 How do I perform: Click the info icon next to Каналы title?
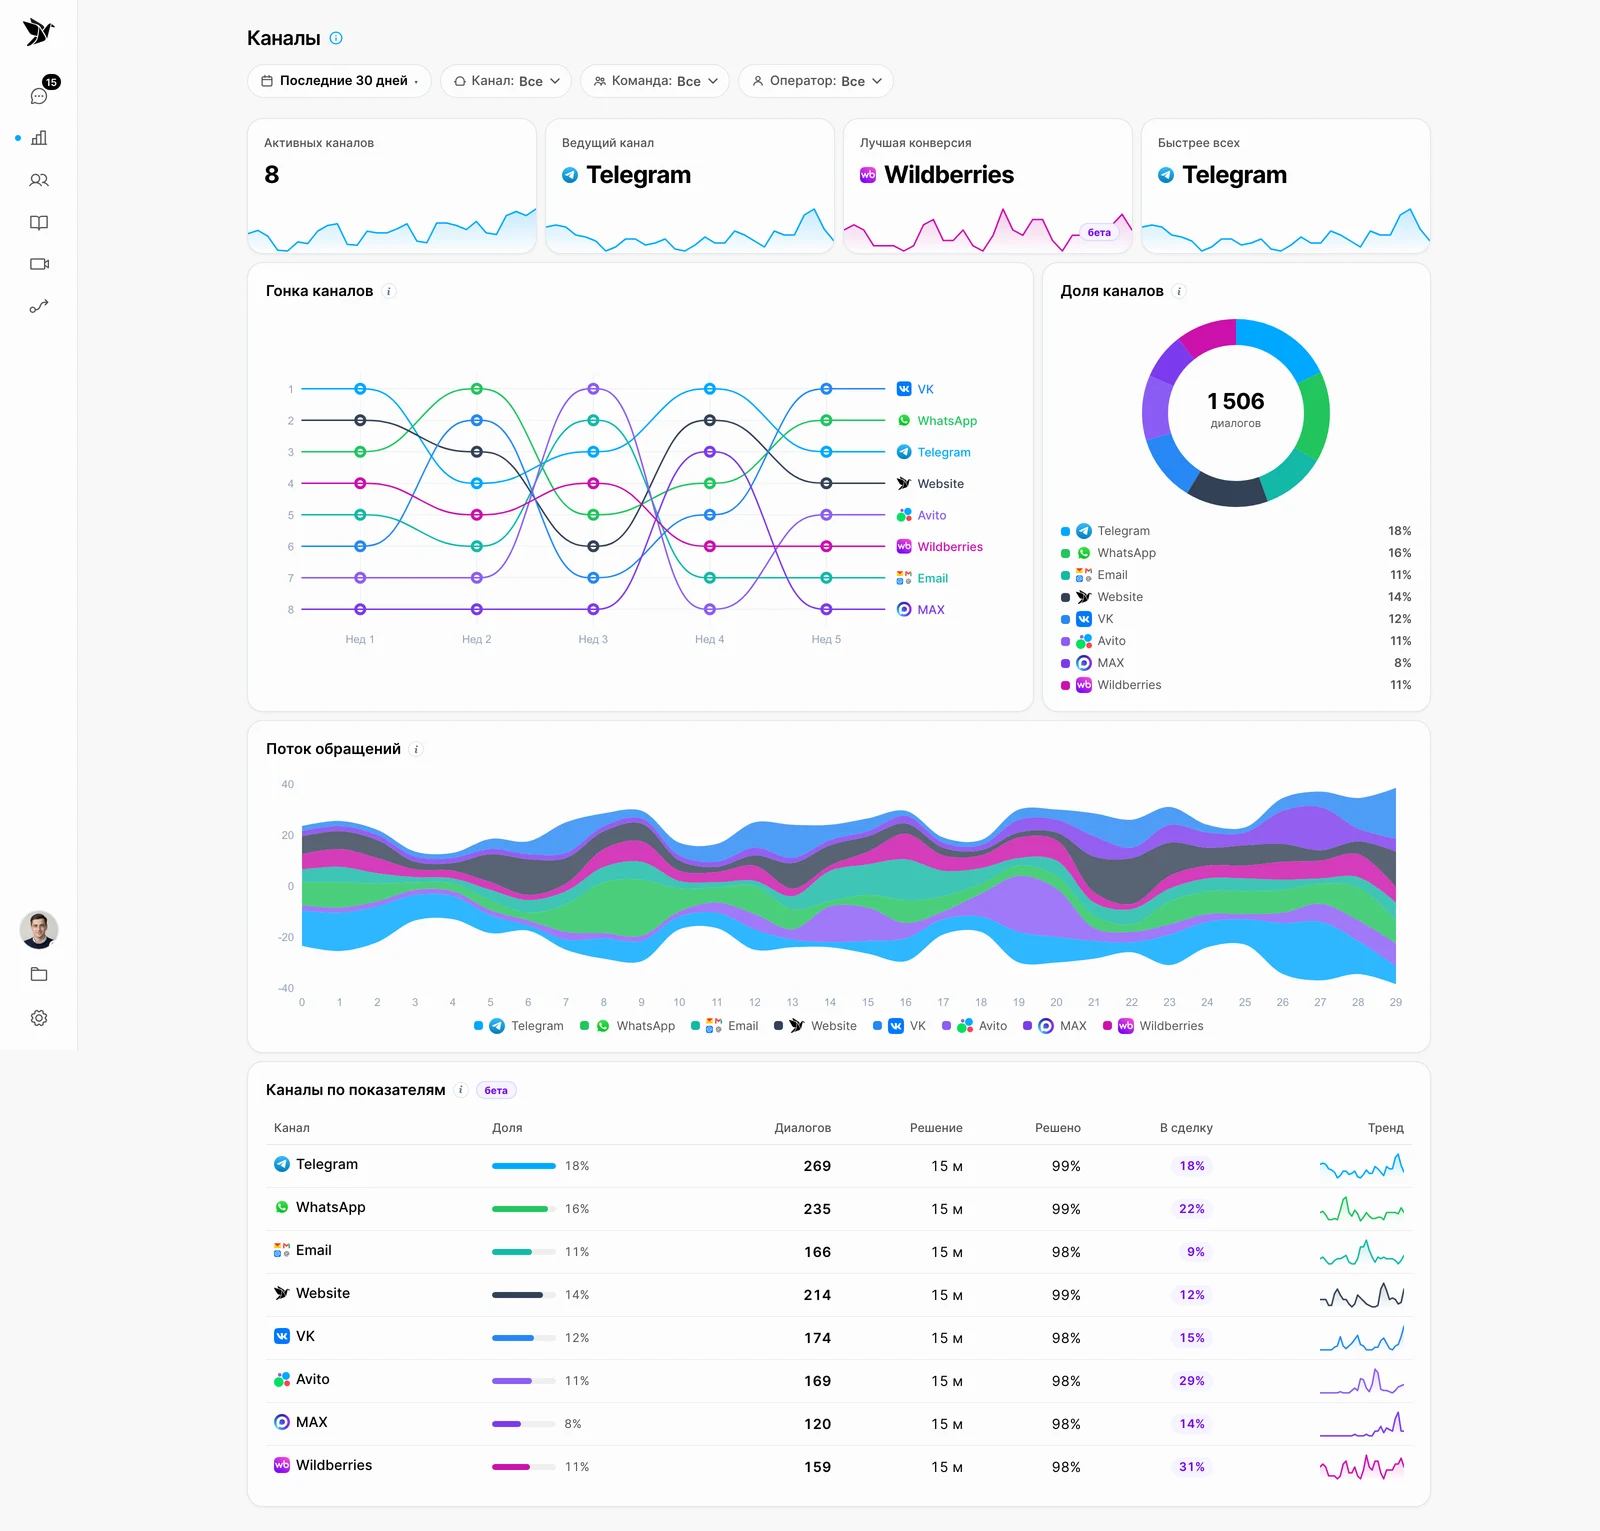coord(336,38)
